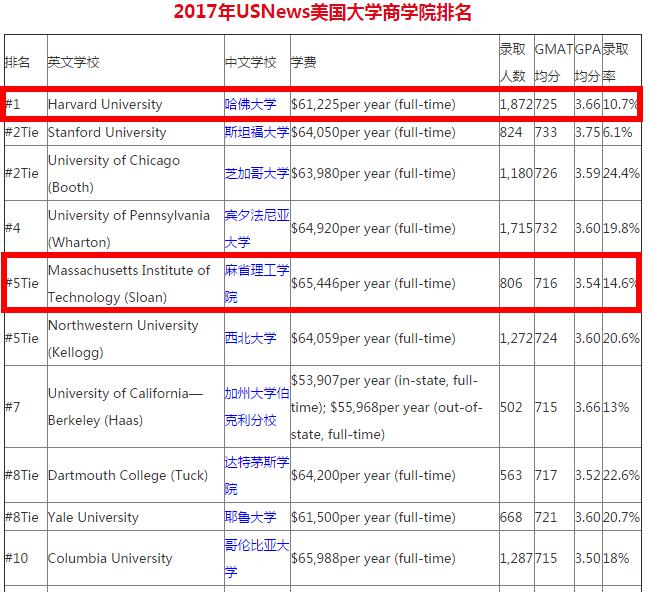Select the Yale University cell

tap(136, 517)
